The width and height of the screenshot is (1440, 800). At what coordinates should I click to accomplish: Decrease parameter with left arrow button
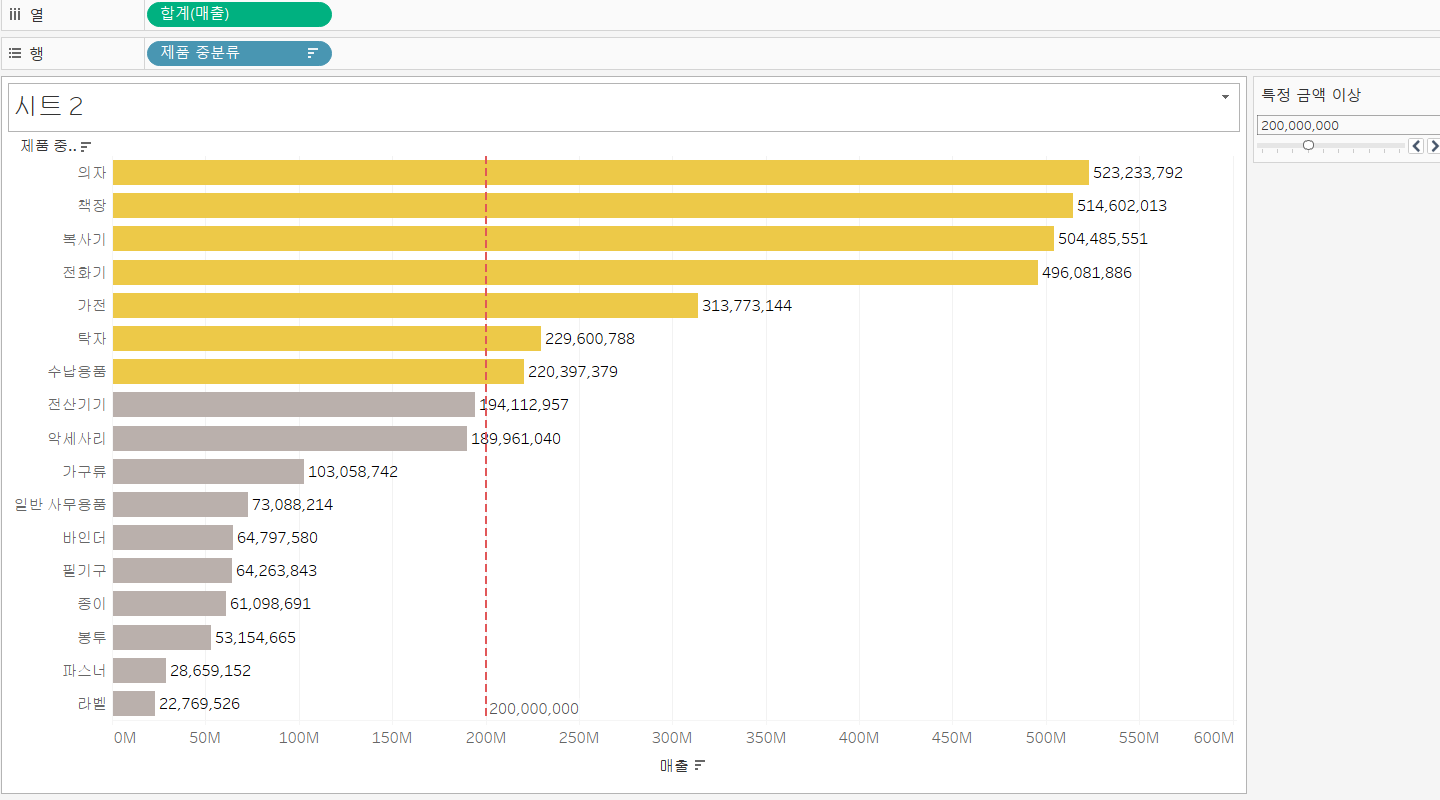[x=1416, y=146]
